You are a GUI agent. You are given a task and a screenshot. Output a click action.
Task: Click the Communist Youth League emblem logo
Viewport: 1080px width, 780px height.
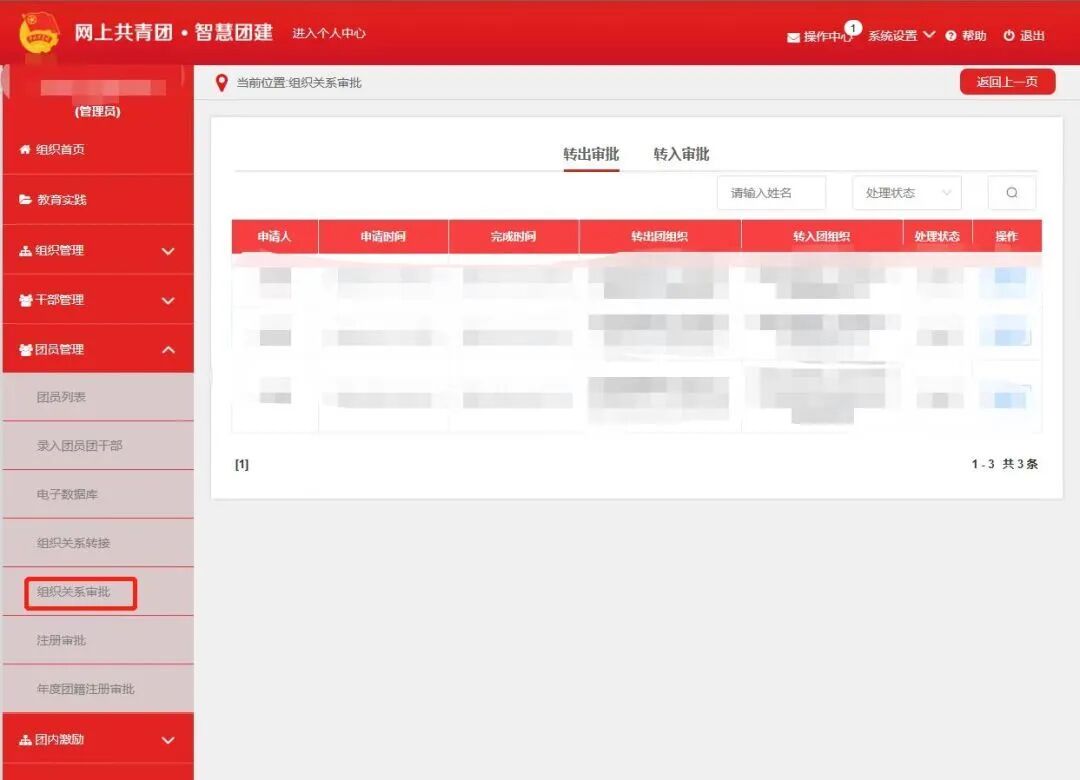point(39,33)
